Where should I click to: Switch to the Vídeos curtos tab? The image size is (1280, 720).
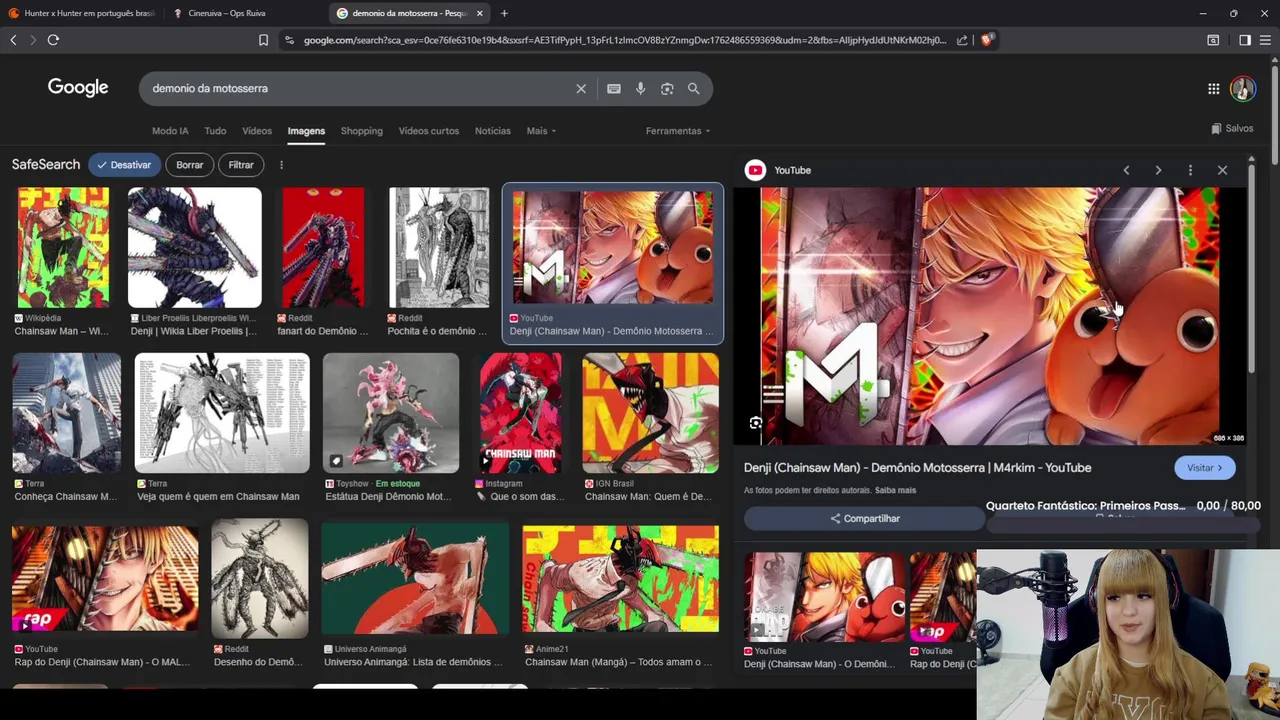tap(429, 131)
